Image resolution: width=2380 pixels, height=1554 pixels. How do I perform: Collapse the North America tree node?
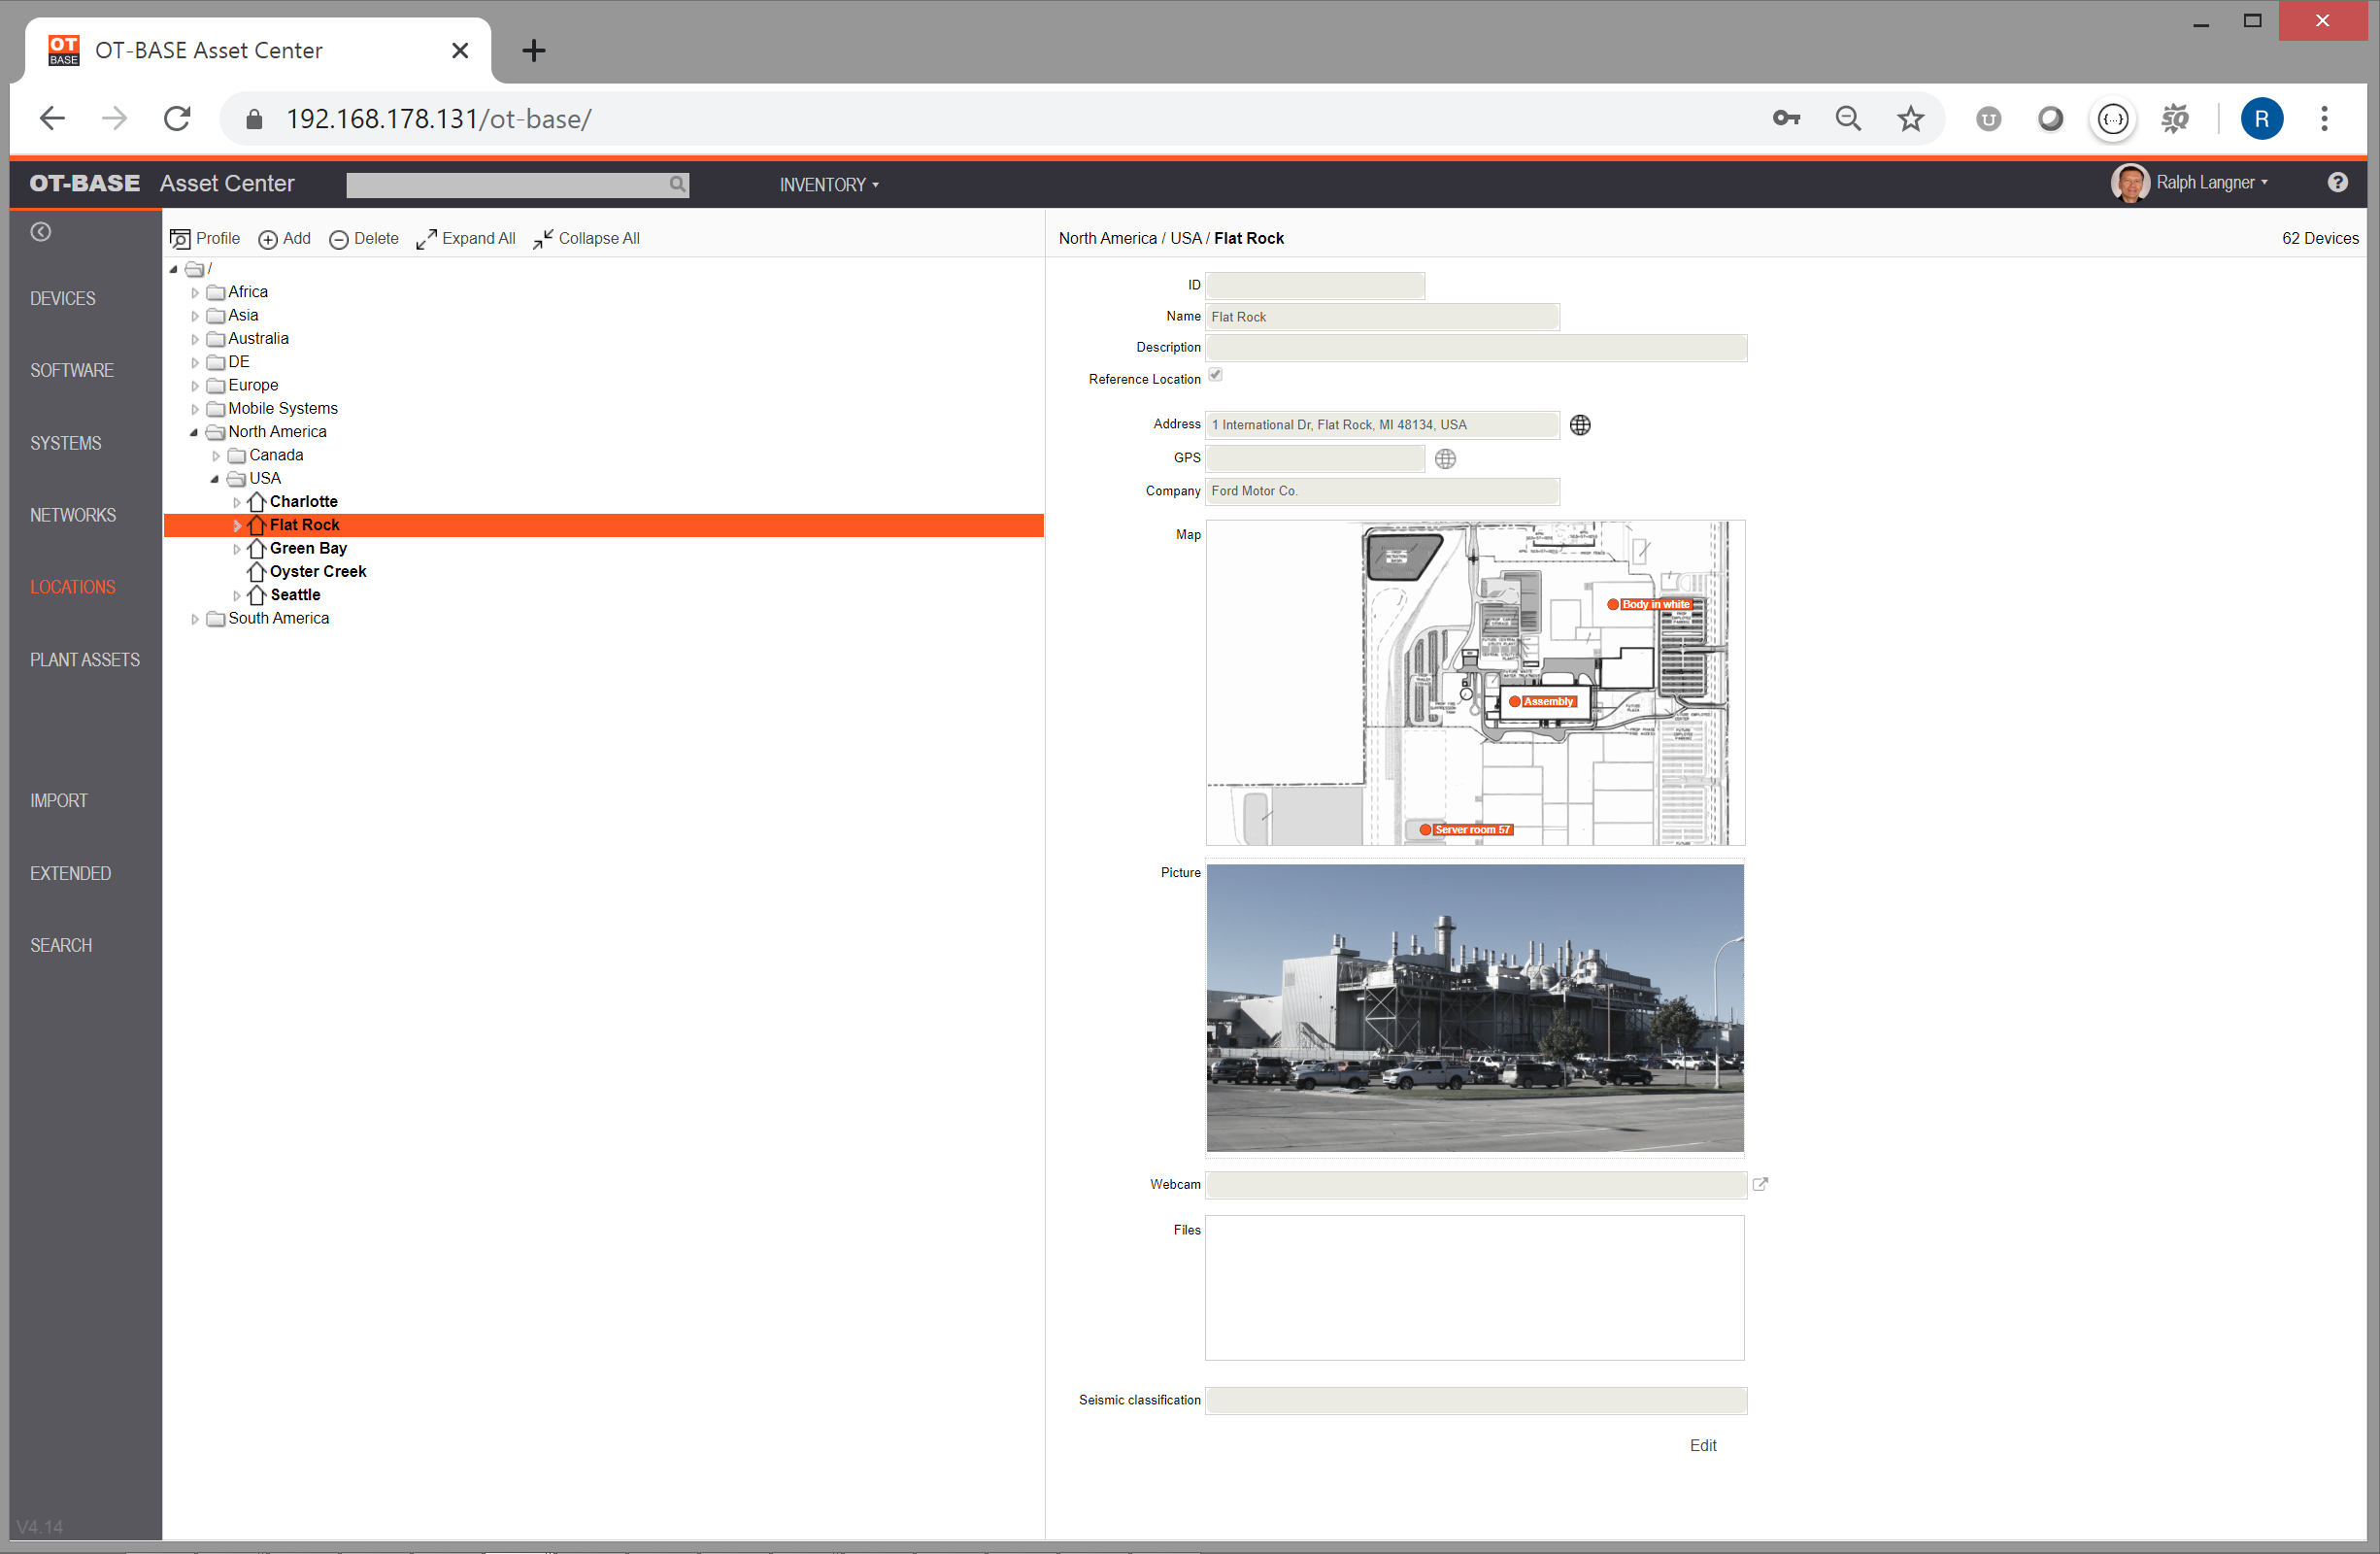tap(194, 432)
